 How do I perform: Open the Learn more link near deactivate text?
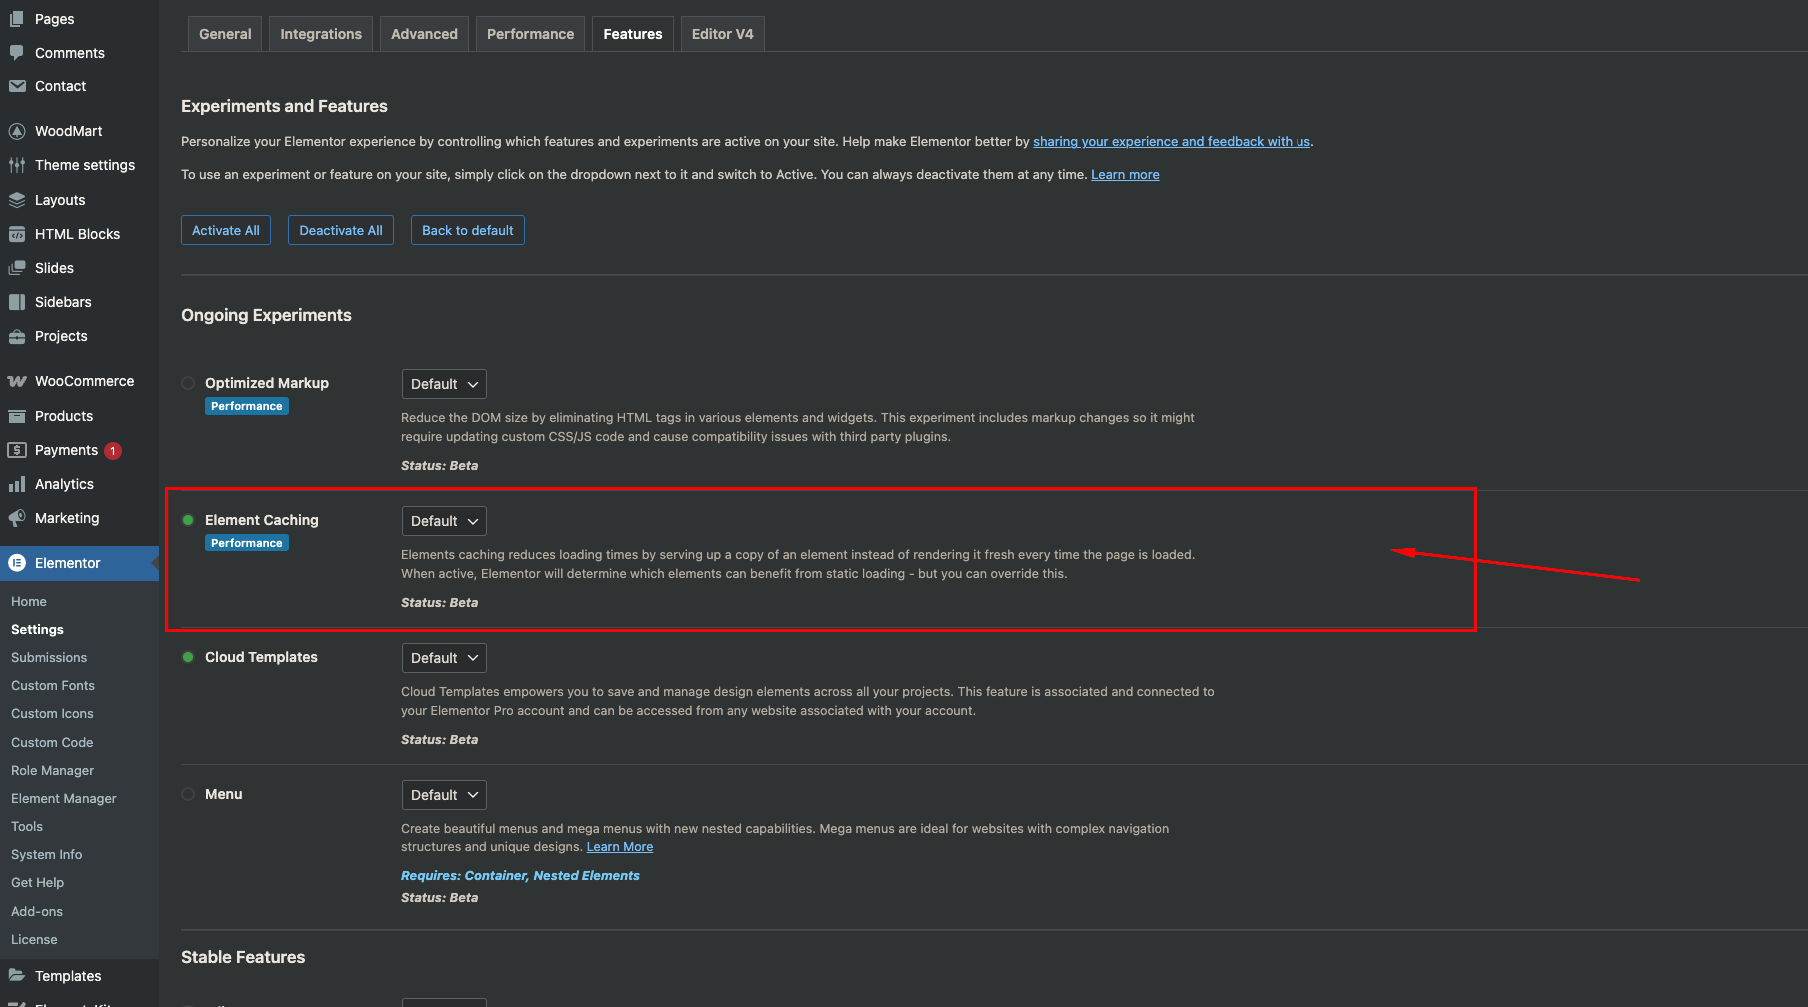(x=1125, y=175)
